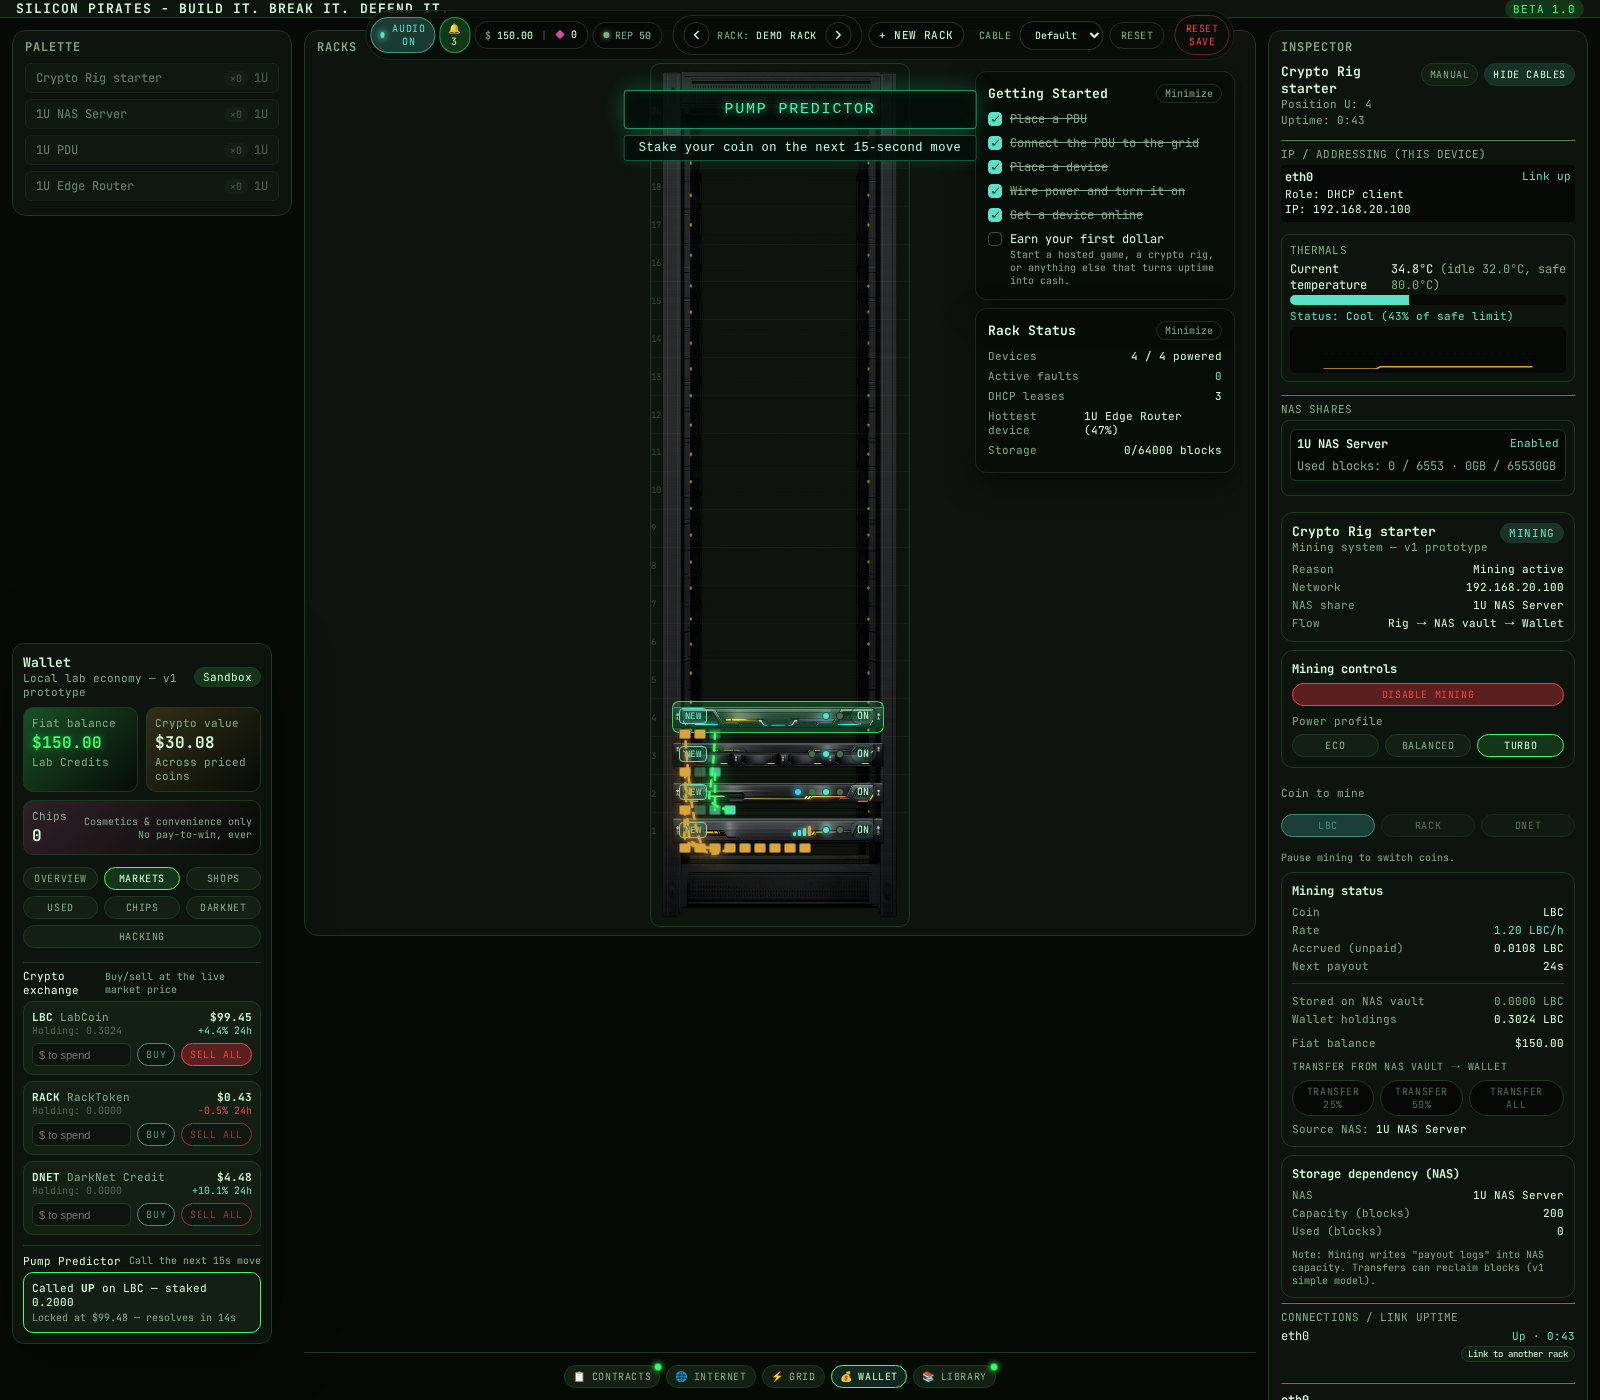Screen dimensions: 1600x1400
Task: Select the Balanced power profile
Action: (1428, 746)
